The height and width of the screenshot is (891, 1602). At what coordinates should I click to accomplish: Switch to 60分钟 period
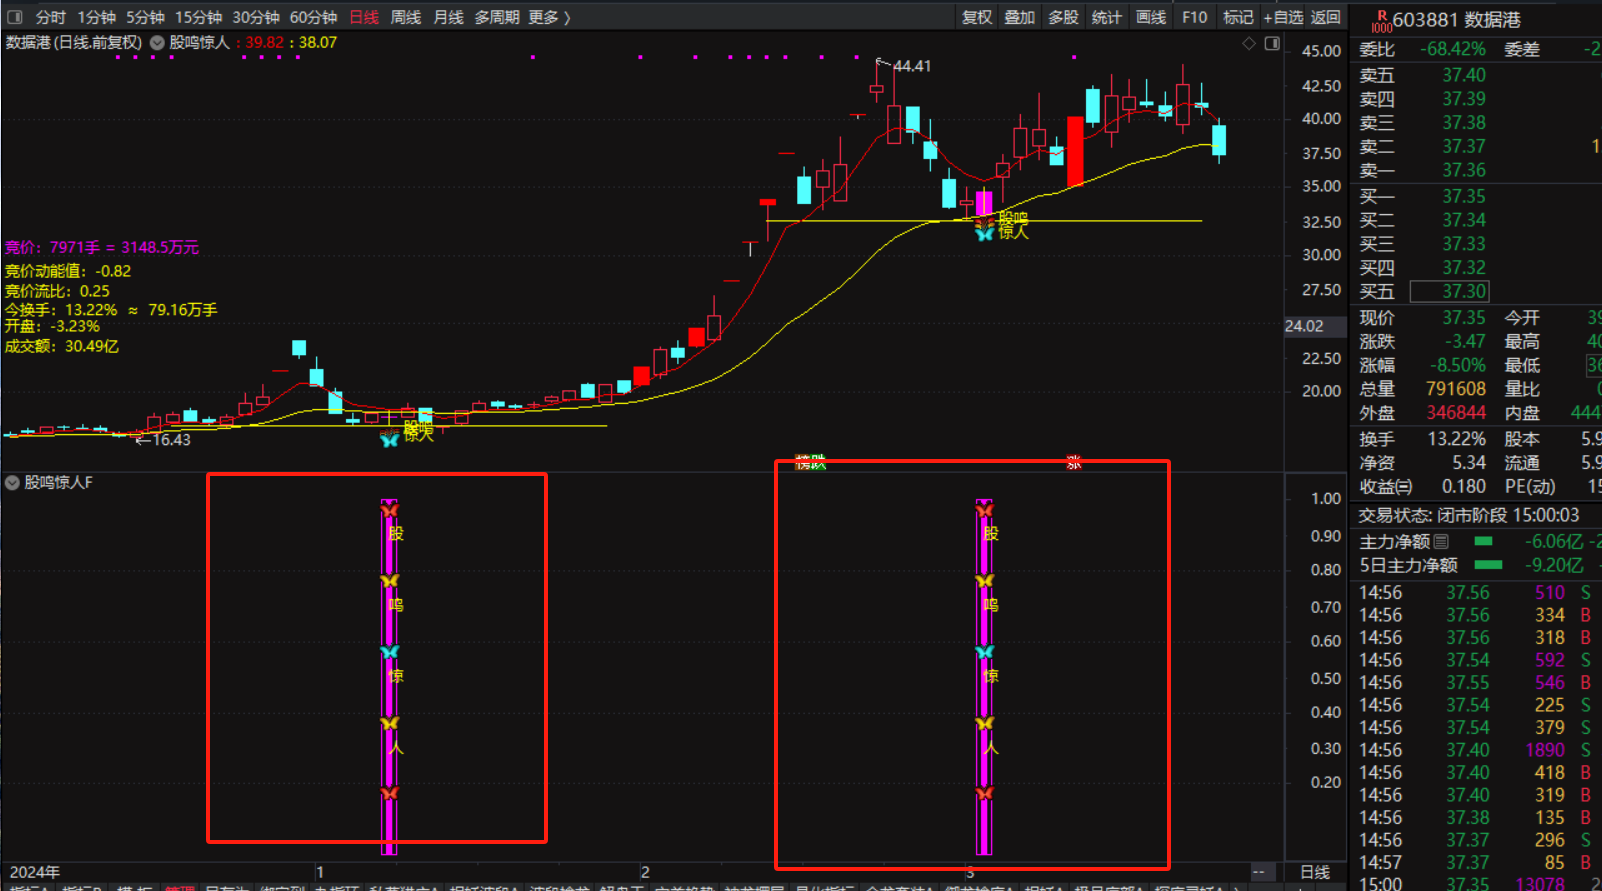[313, 17]
